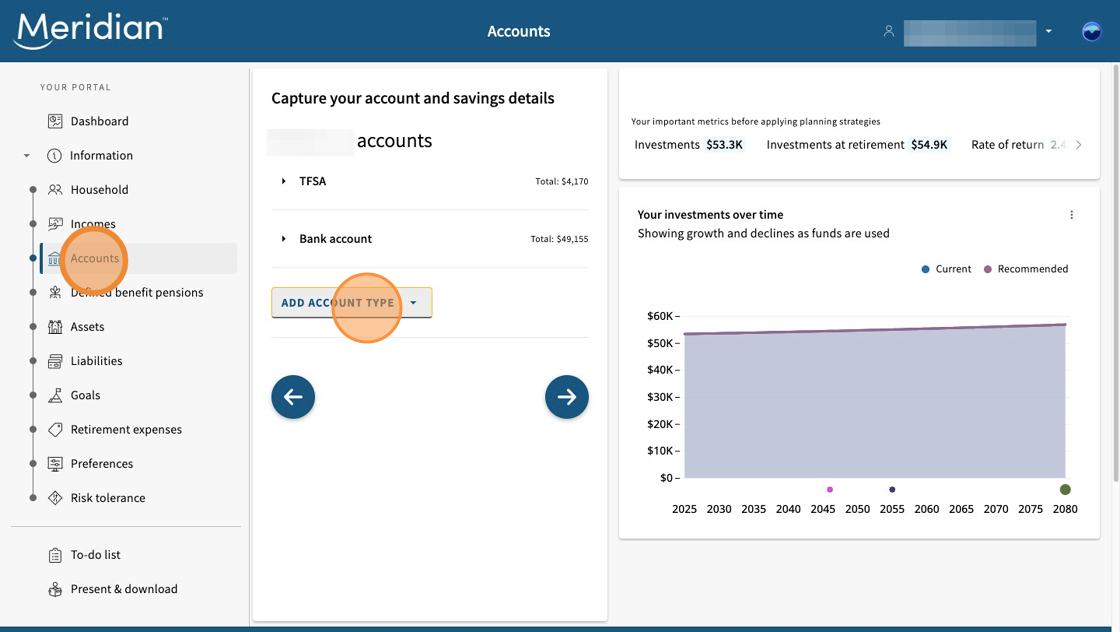
Task: Open the To-do list link
Action: pos(96,555)
